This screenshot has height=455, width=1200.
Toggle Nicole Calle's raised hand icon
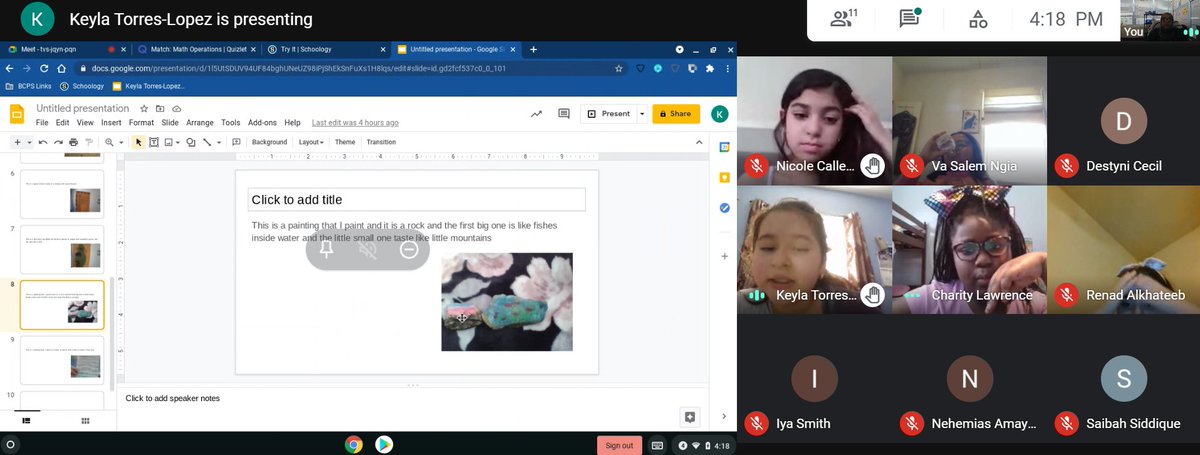[873, 166]
